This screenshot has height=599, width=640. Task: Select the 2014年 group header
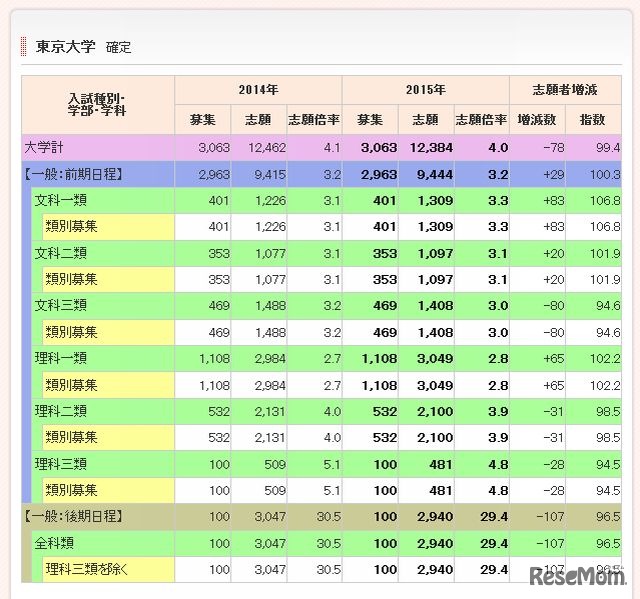click(x=258, y=89)
